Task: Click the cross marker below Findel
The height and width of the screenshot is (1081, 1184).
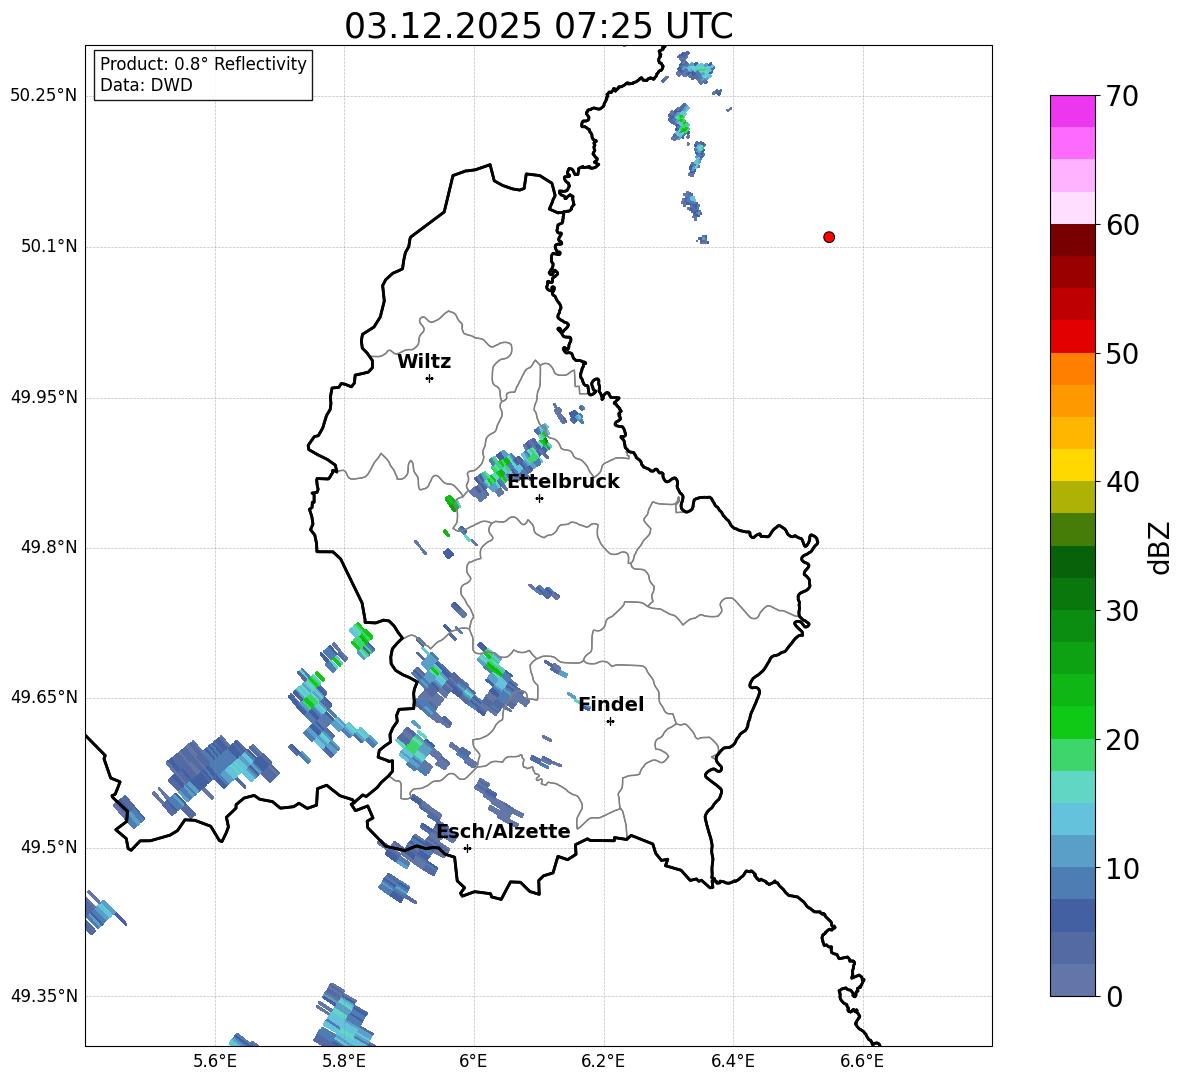Action: pos(610,722)
